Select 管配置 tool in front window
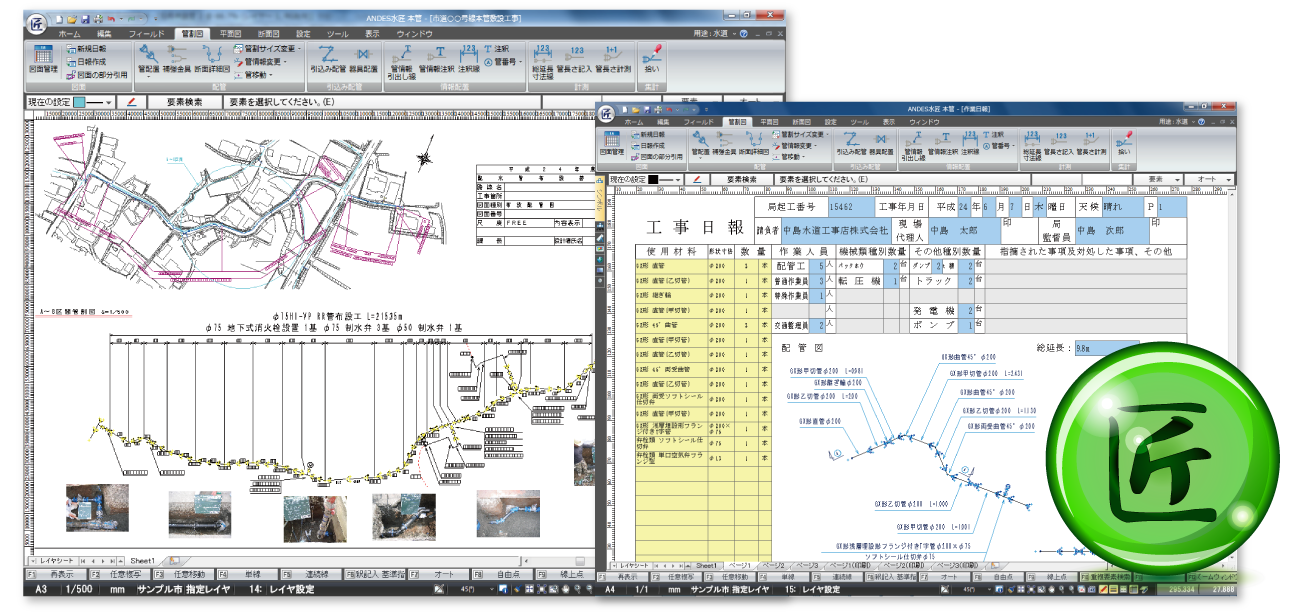This screenshot has height=613, width=1301. (x=701, y=144)
